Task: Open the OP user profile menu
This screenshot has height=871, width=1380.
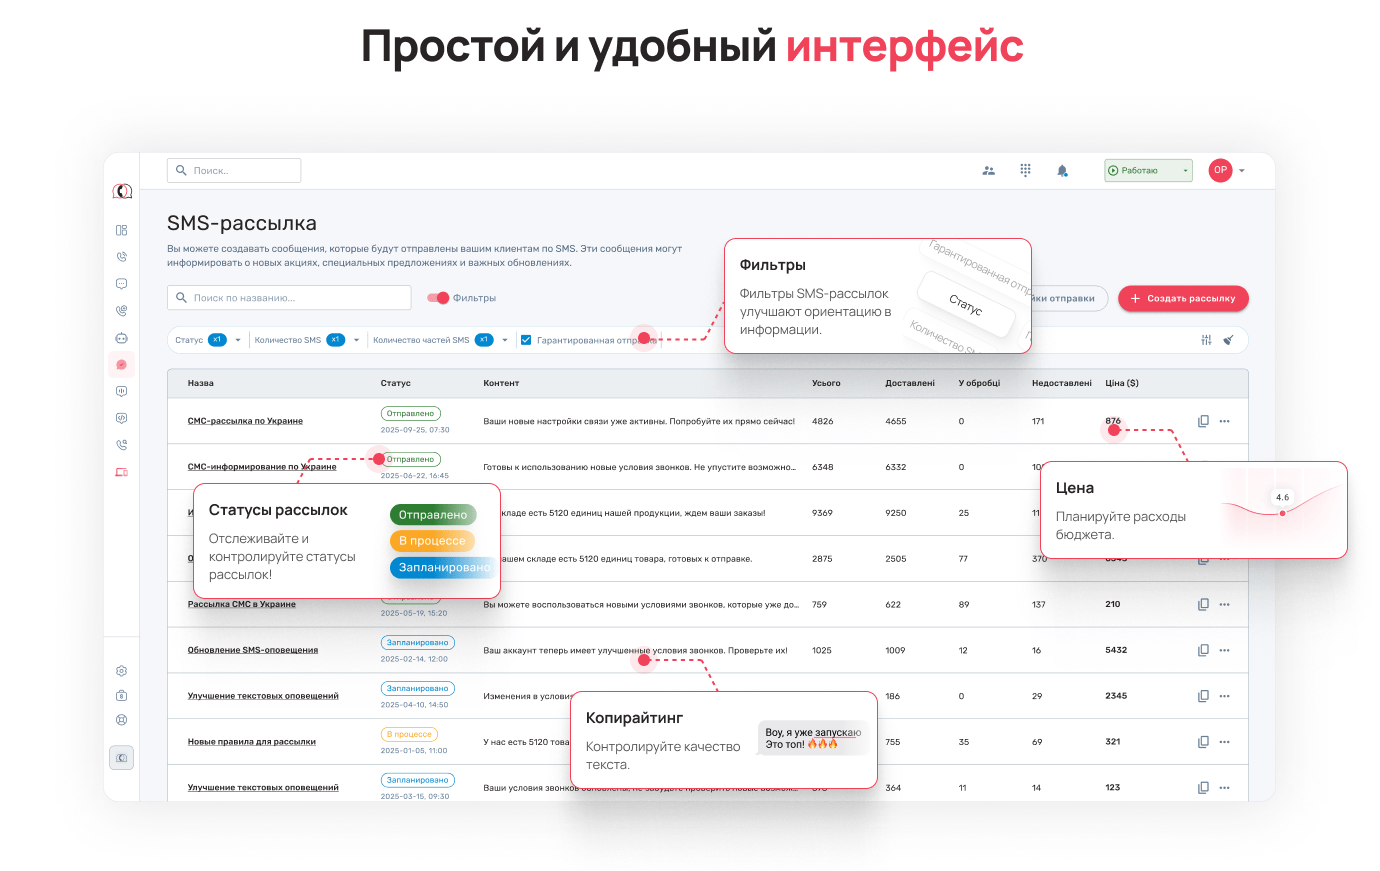Action: coord(1226,171)
